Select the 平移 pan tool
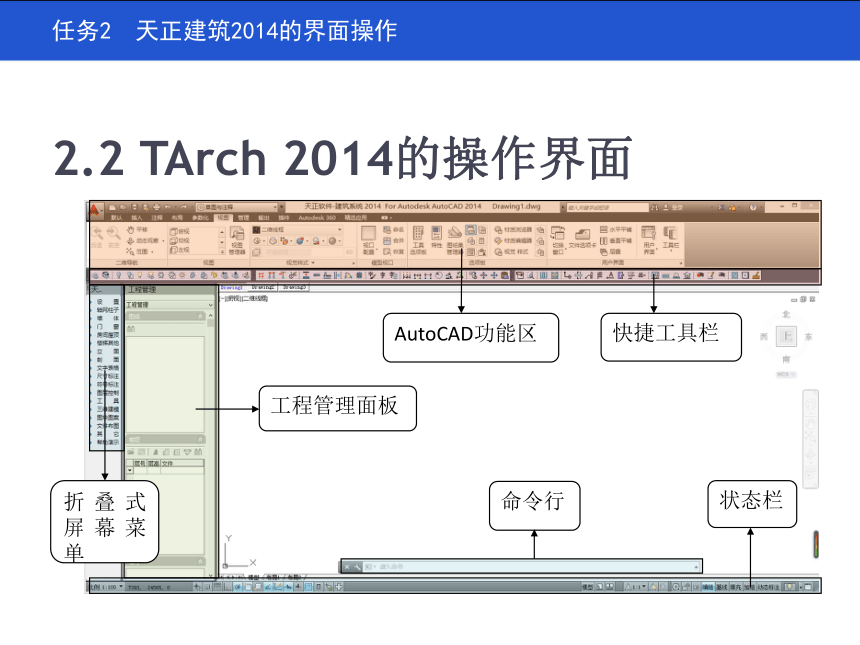The image size is (860, 645). [x=137, y=230]
